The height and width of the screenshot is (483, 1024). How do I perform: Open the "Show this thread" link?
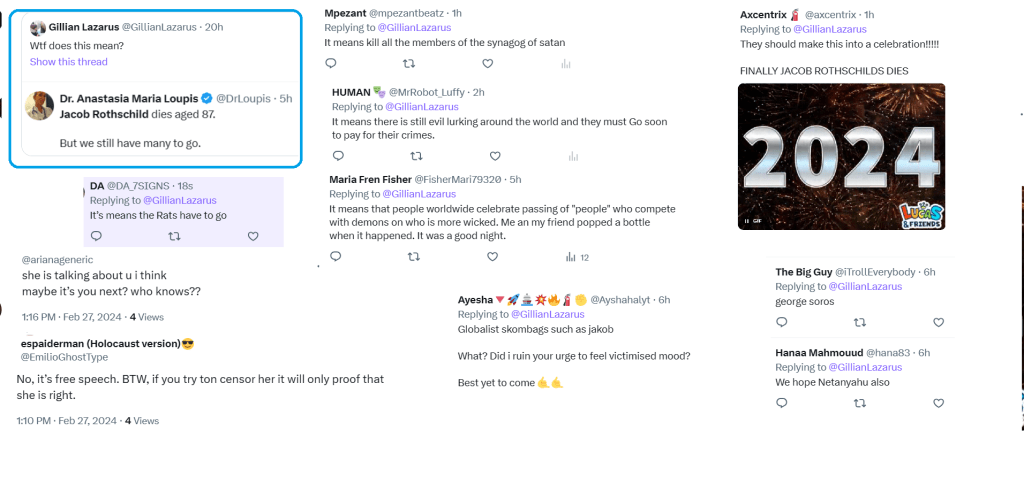pyautogui.click(x=69, y=62)
